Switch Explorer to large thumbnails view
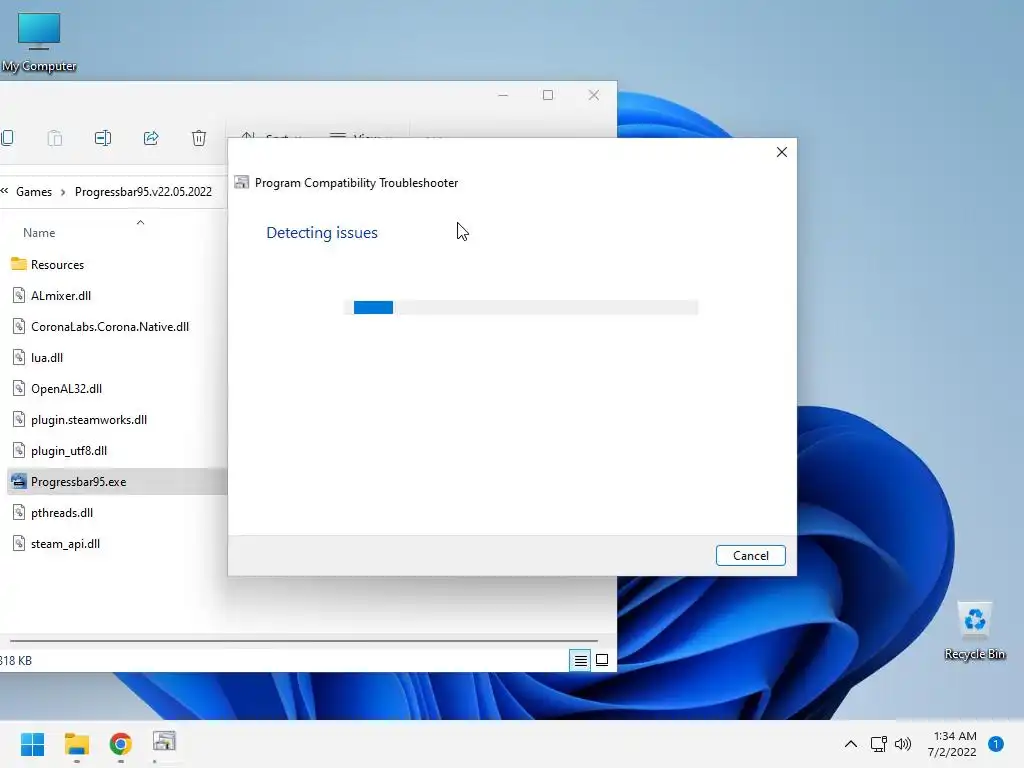Image resolution: width=1024 pixels, height=768 pixels. (602, 660)
